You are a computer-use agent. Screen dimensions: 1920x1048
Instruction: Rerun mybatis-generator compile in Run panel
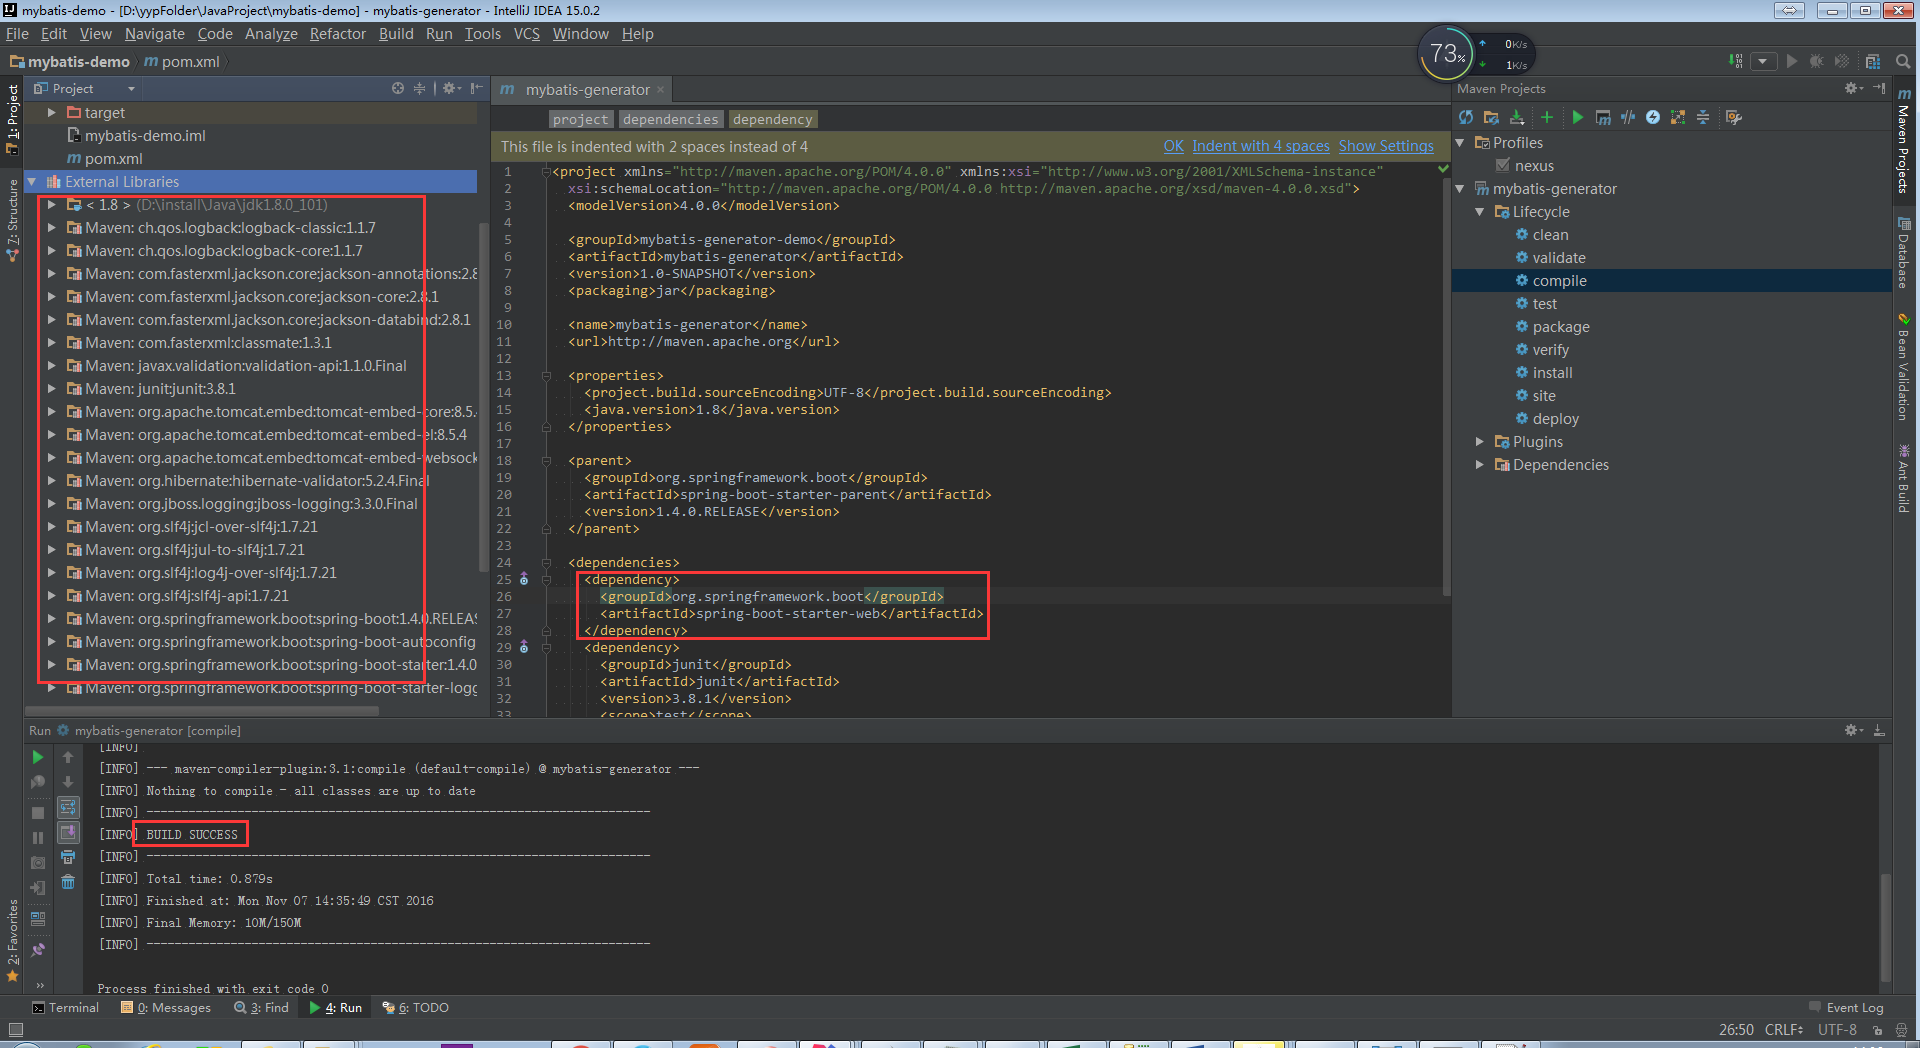coord(38,757)
